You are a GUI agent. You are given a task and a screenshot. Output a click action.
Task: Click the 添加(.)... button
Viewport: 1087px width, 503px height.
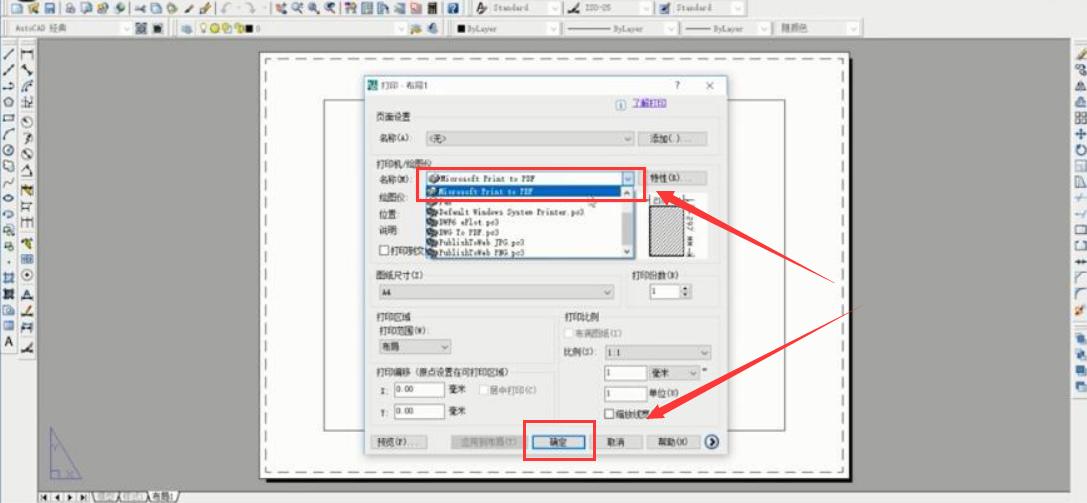click(x=672, y=139)
